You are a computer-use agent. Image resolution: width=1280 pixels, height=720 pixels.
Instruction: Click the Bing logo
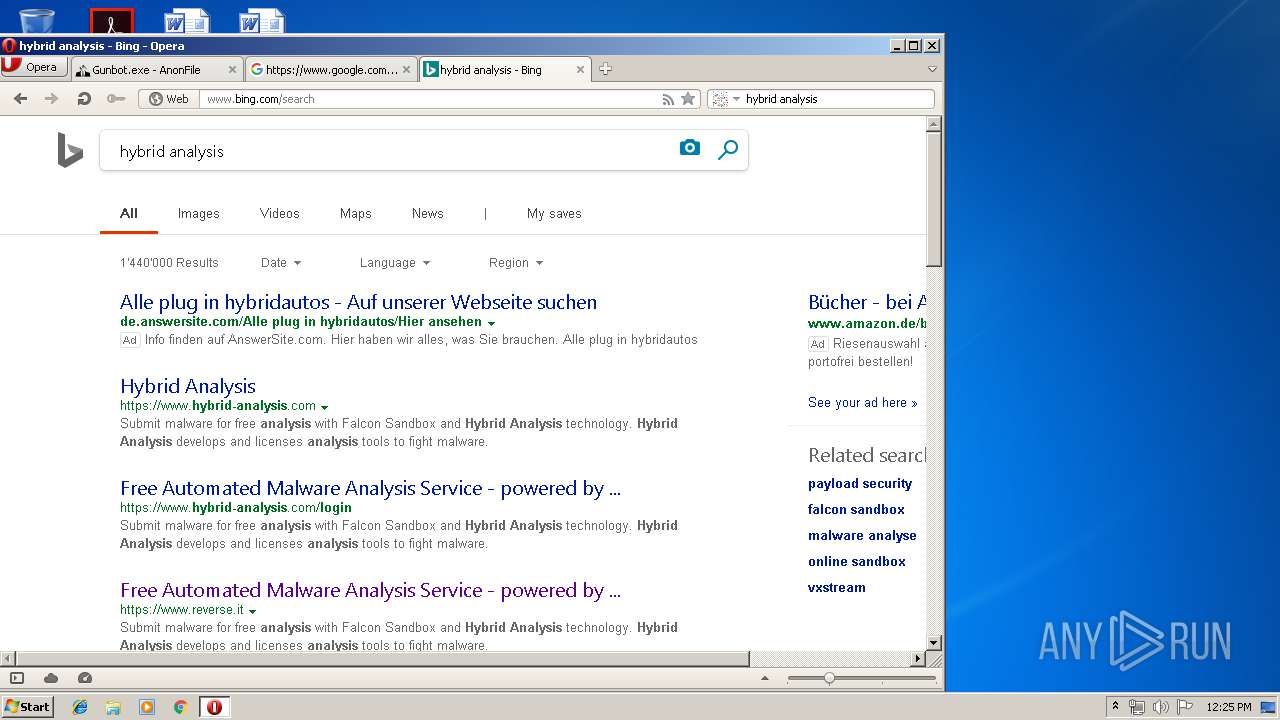[x=70, y=151]
